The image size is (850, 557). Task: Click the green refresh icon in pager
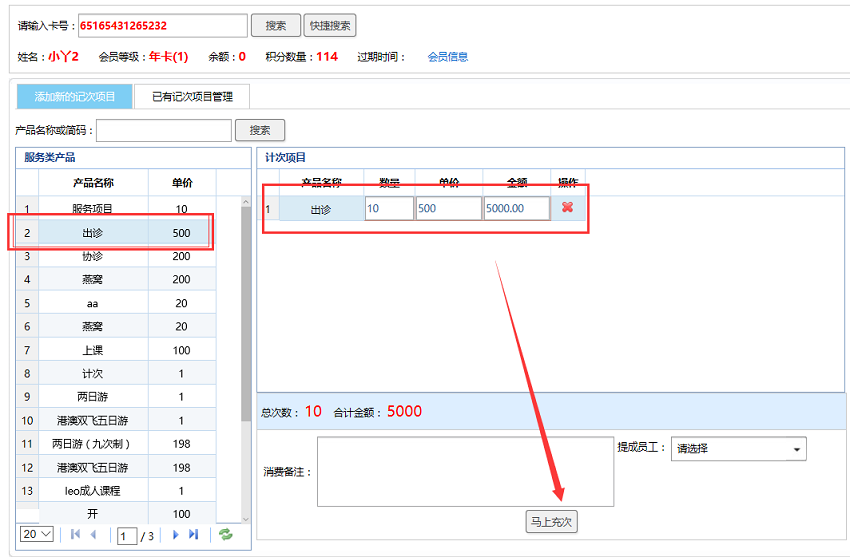226,535
